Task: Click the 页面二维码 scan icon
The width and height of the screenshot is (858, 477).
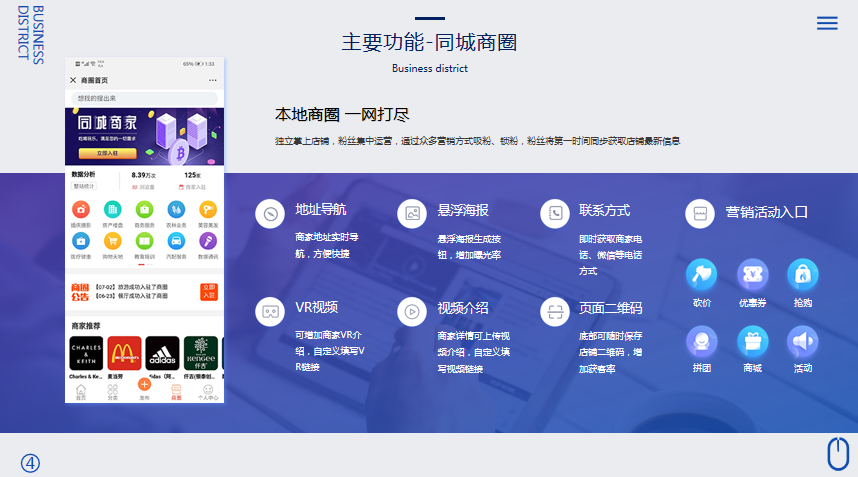Action: click(x=555, y=312)
